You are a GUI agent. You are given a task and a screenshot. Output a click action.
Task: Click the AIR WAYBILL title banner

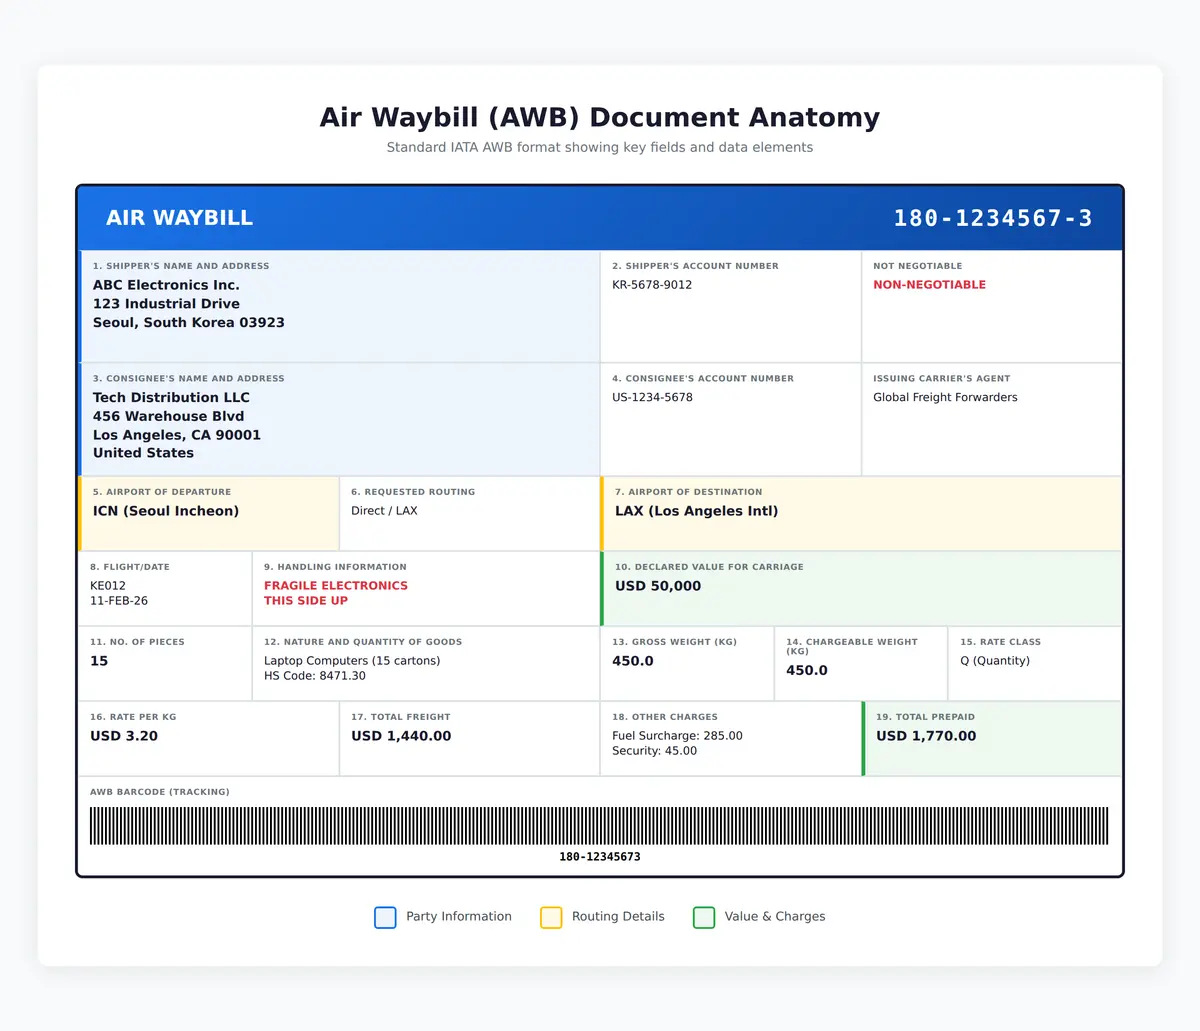pos(179,217)
